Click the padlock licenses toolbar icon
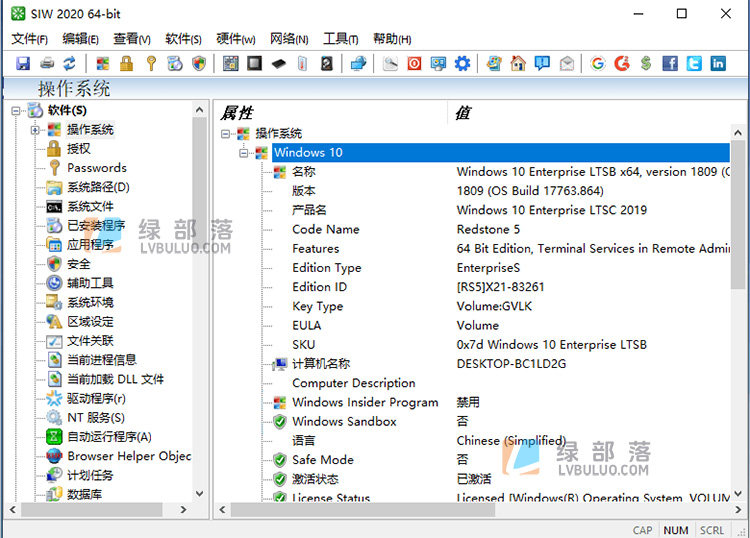The width and height of the screenshot is (750, 538). click(x=126, y=63)
